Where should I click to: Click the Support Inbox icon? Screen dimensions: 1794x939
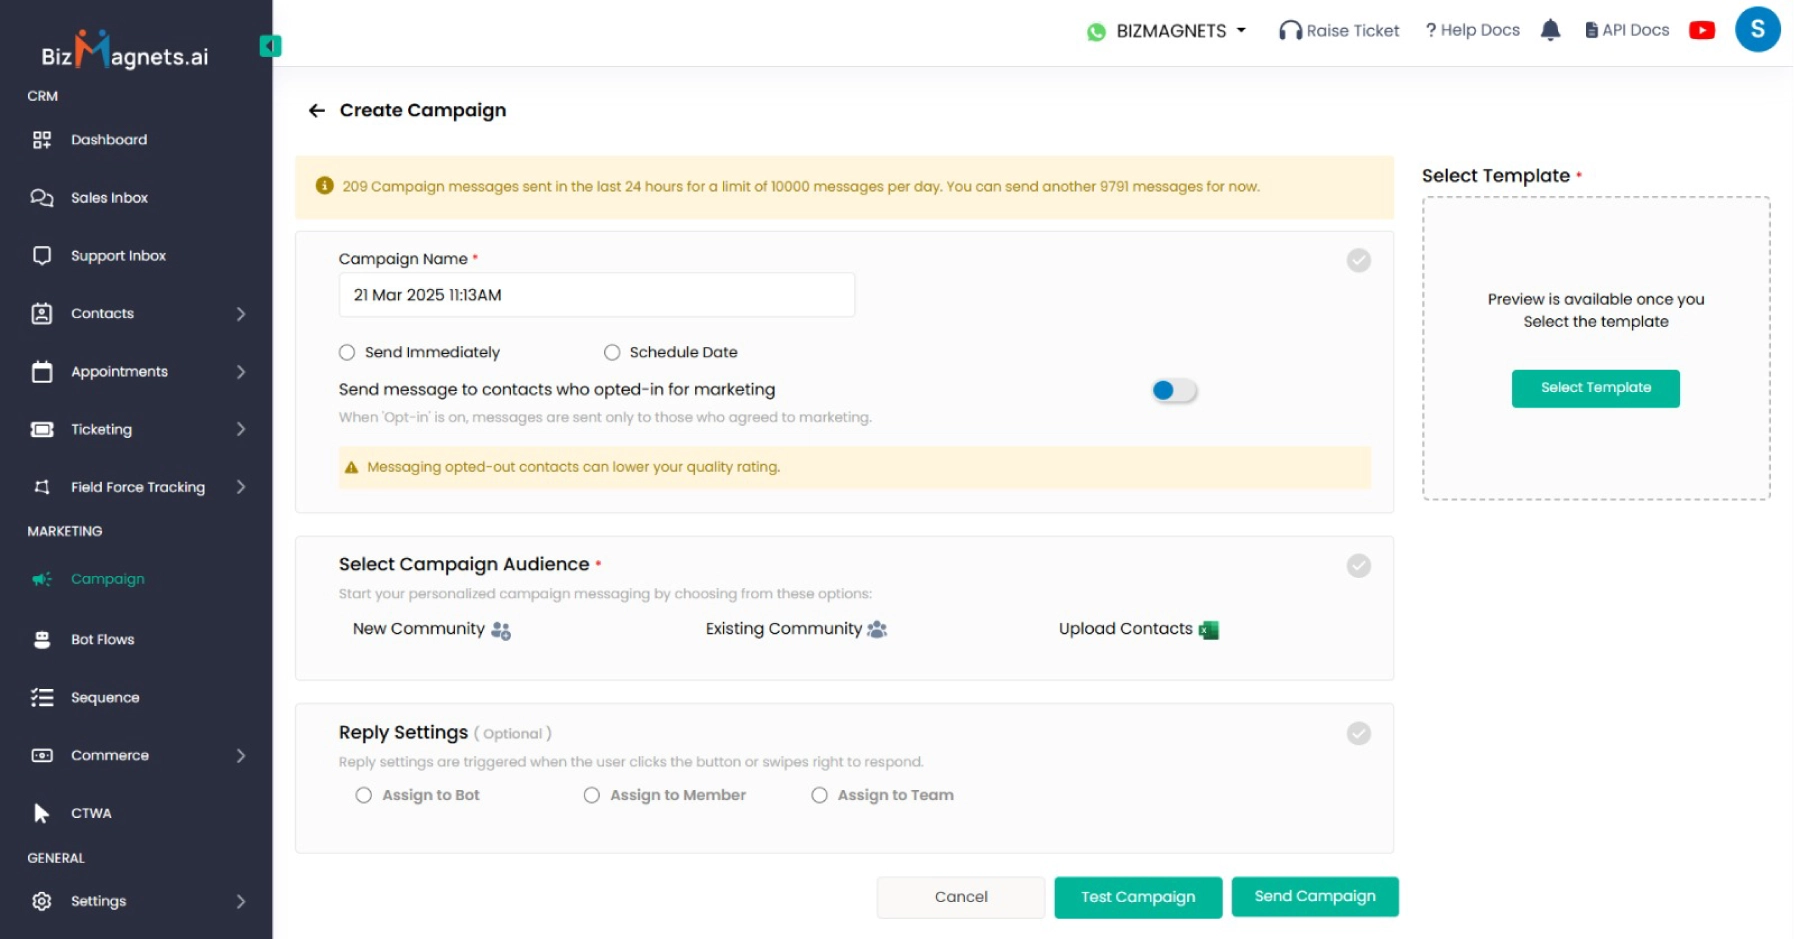click(41, 256)
